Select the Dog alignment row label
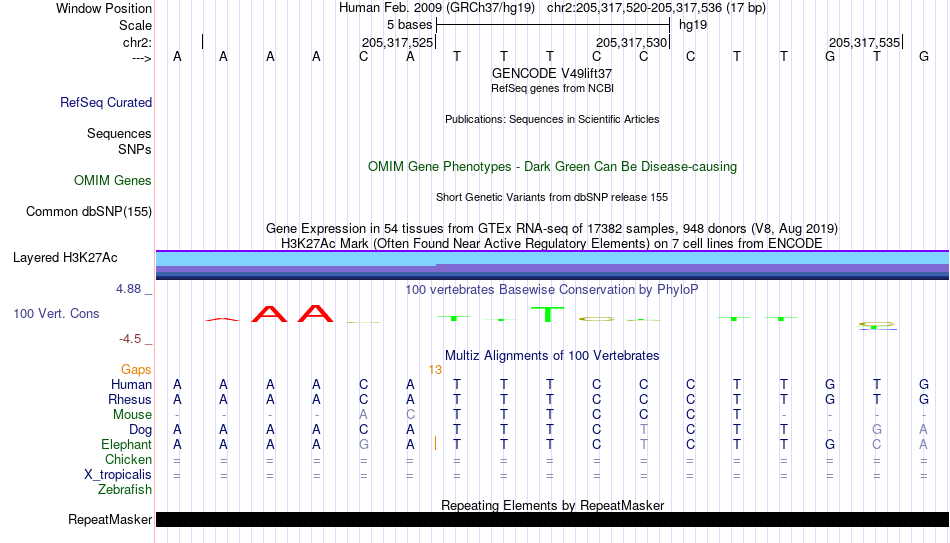The image size is (950, 543). point(141,430)
